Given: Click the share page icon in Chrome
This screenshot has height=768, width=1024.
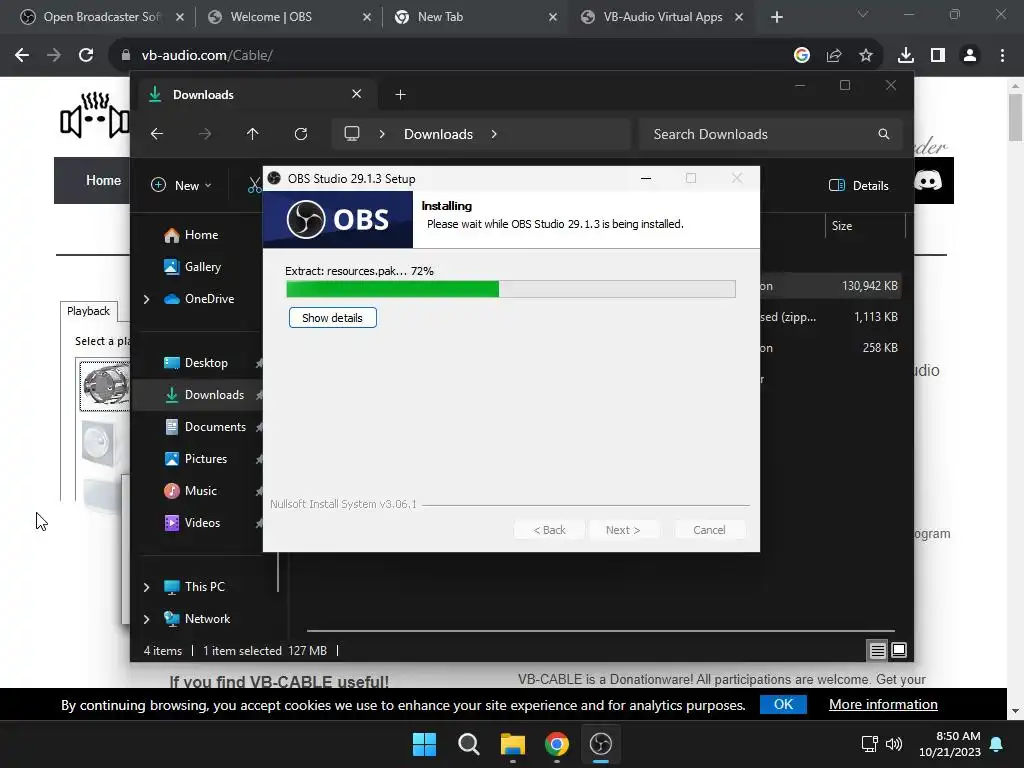Looking at the screenshot, I should point(834,56).
